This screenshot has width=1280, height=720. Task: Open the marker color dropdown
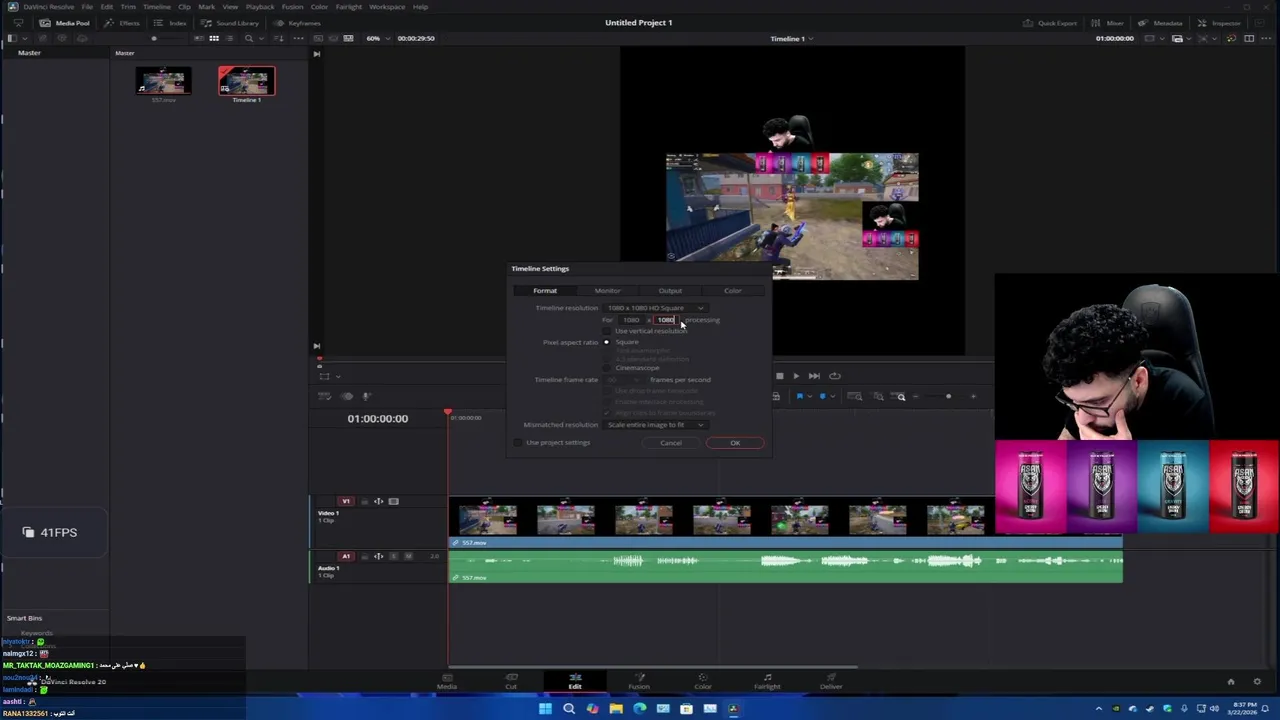pos(831,397)
